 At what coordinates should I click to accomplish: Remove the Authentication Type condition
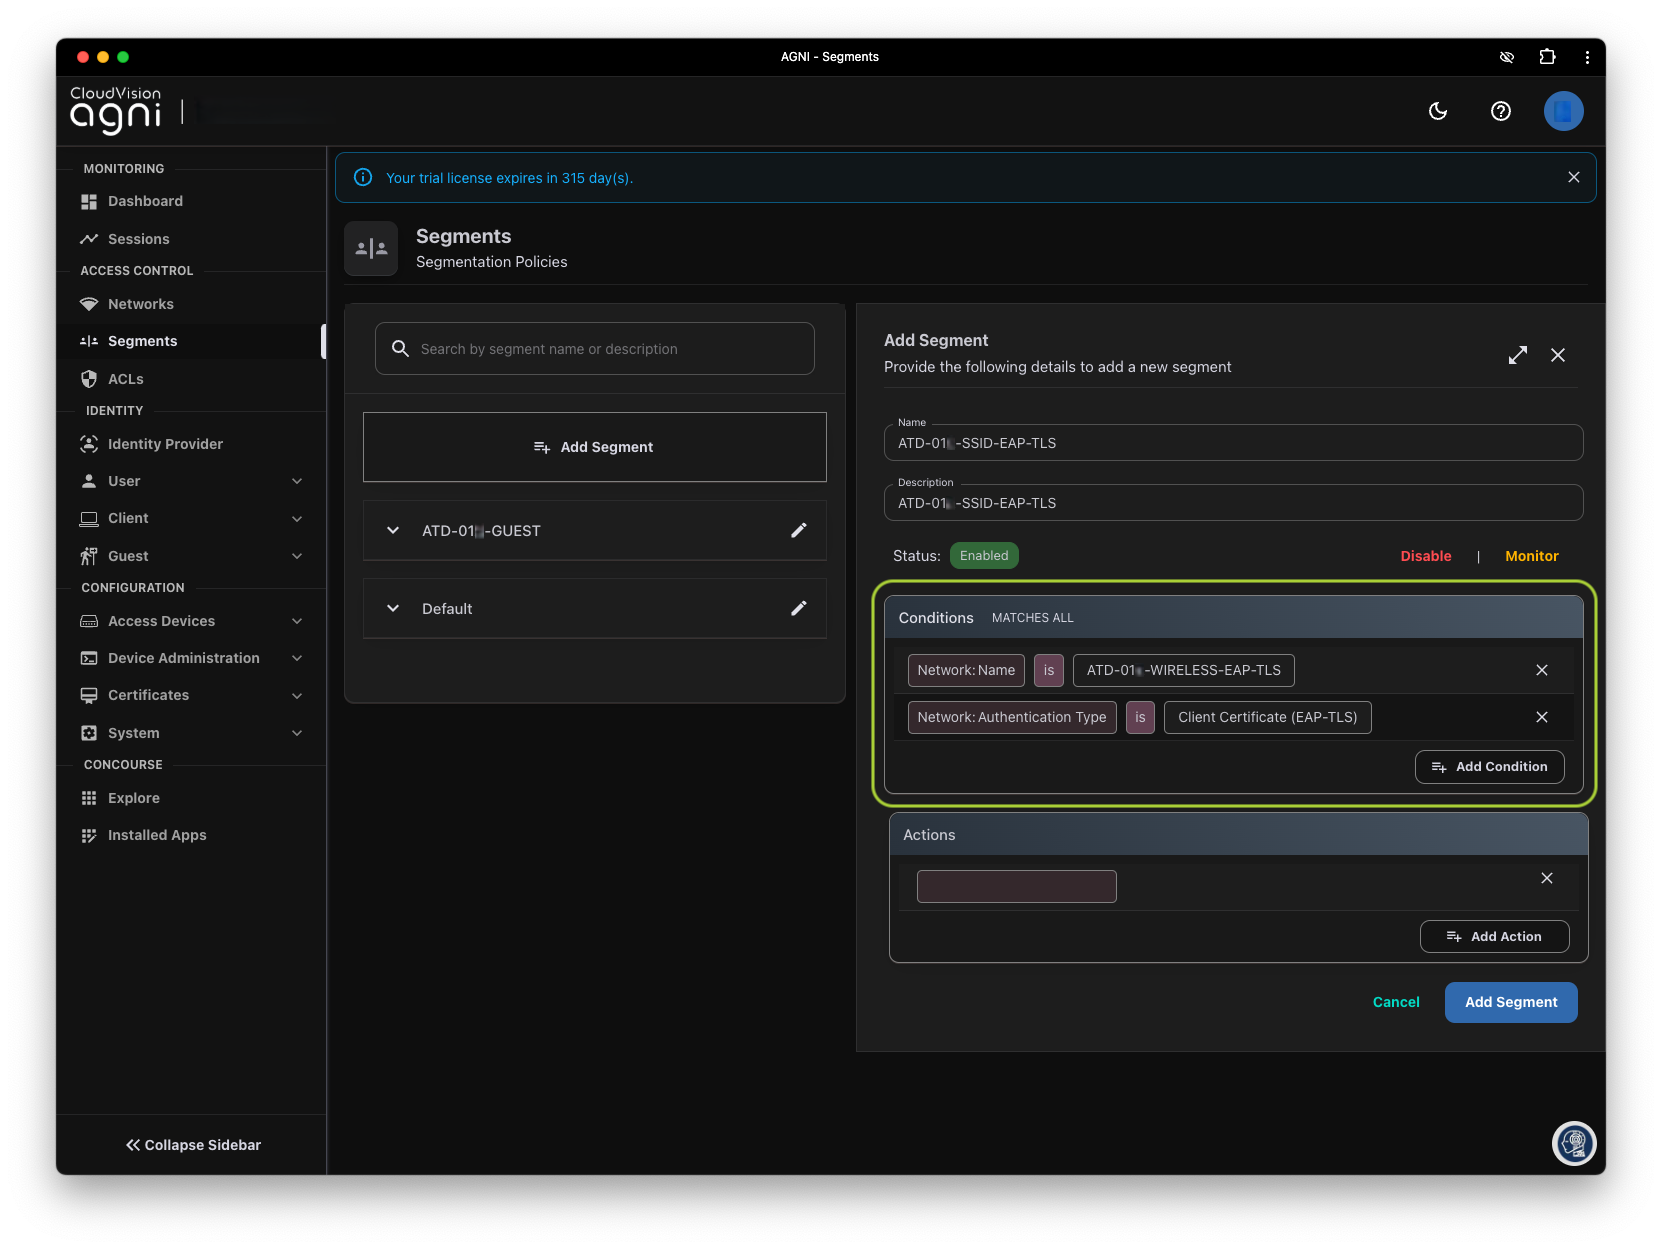tap(1541, 717)
